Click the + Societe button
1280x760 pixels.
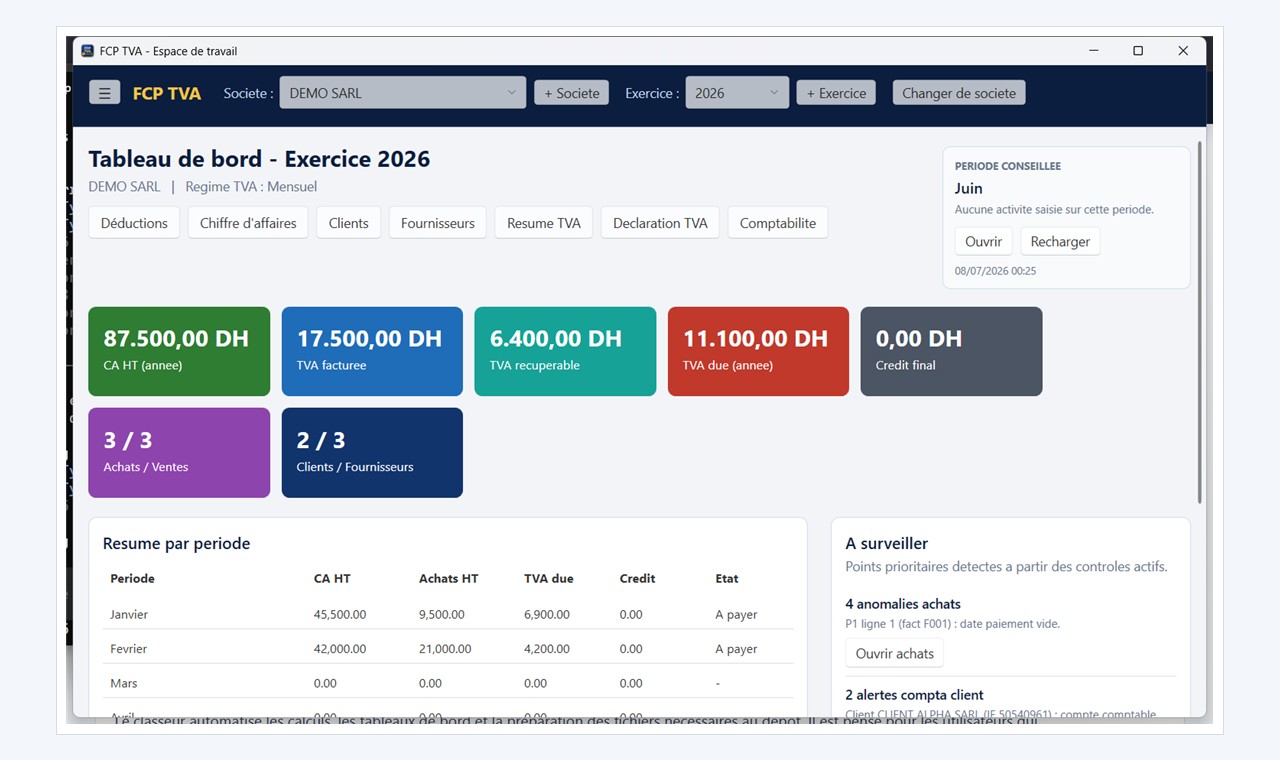[571, 93]
